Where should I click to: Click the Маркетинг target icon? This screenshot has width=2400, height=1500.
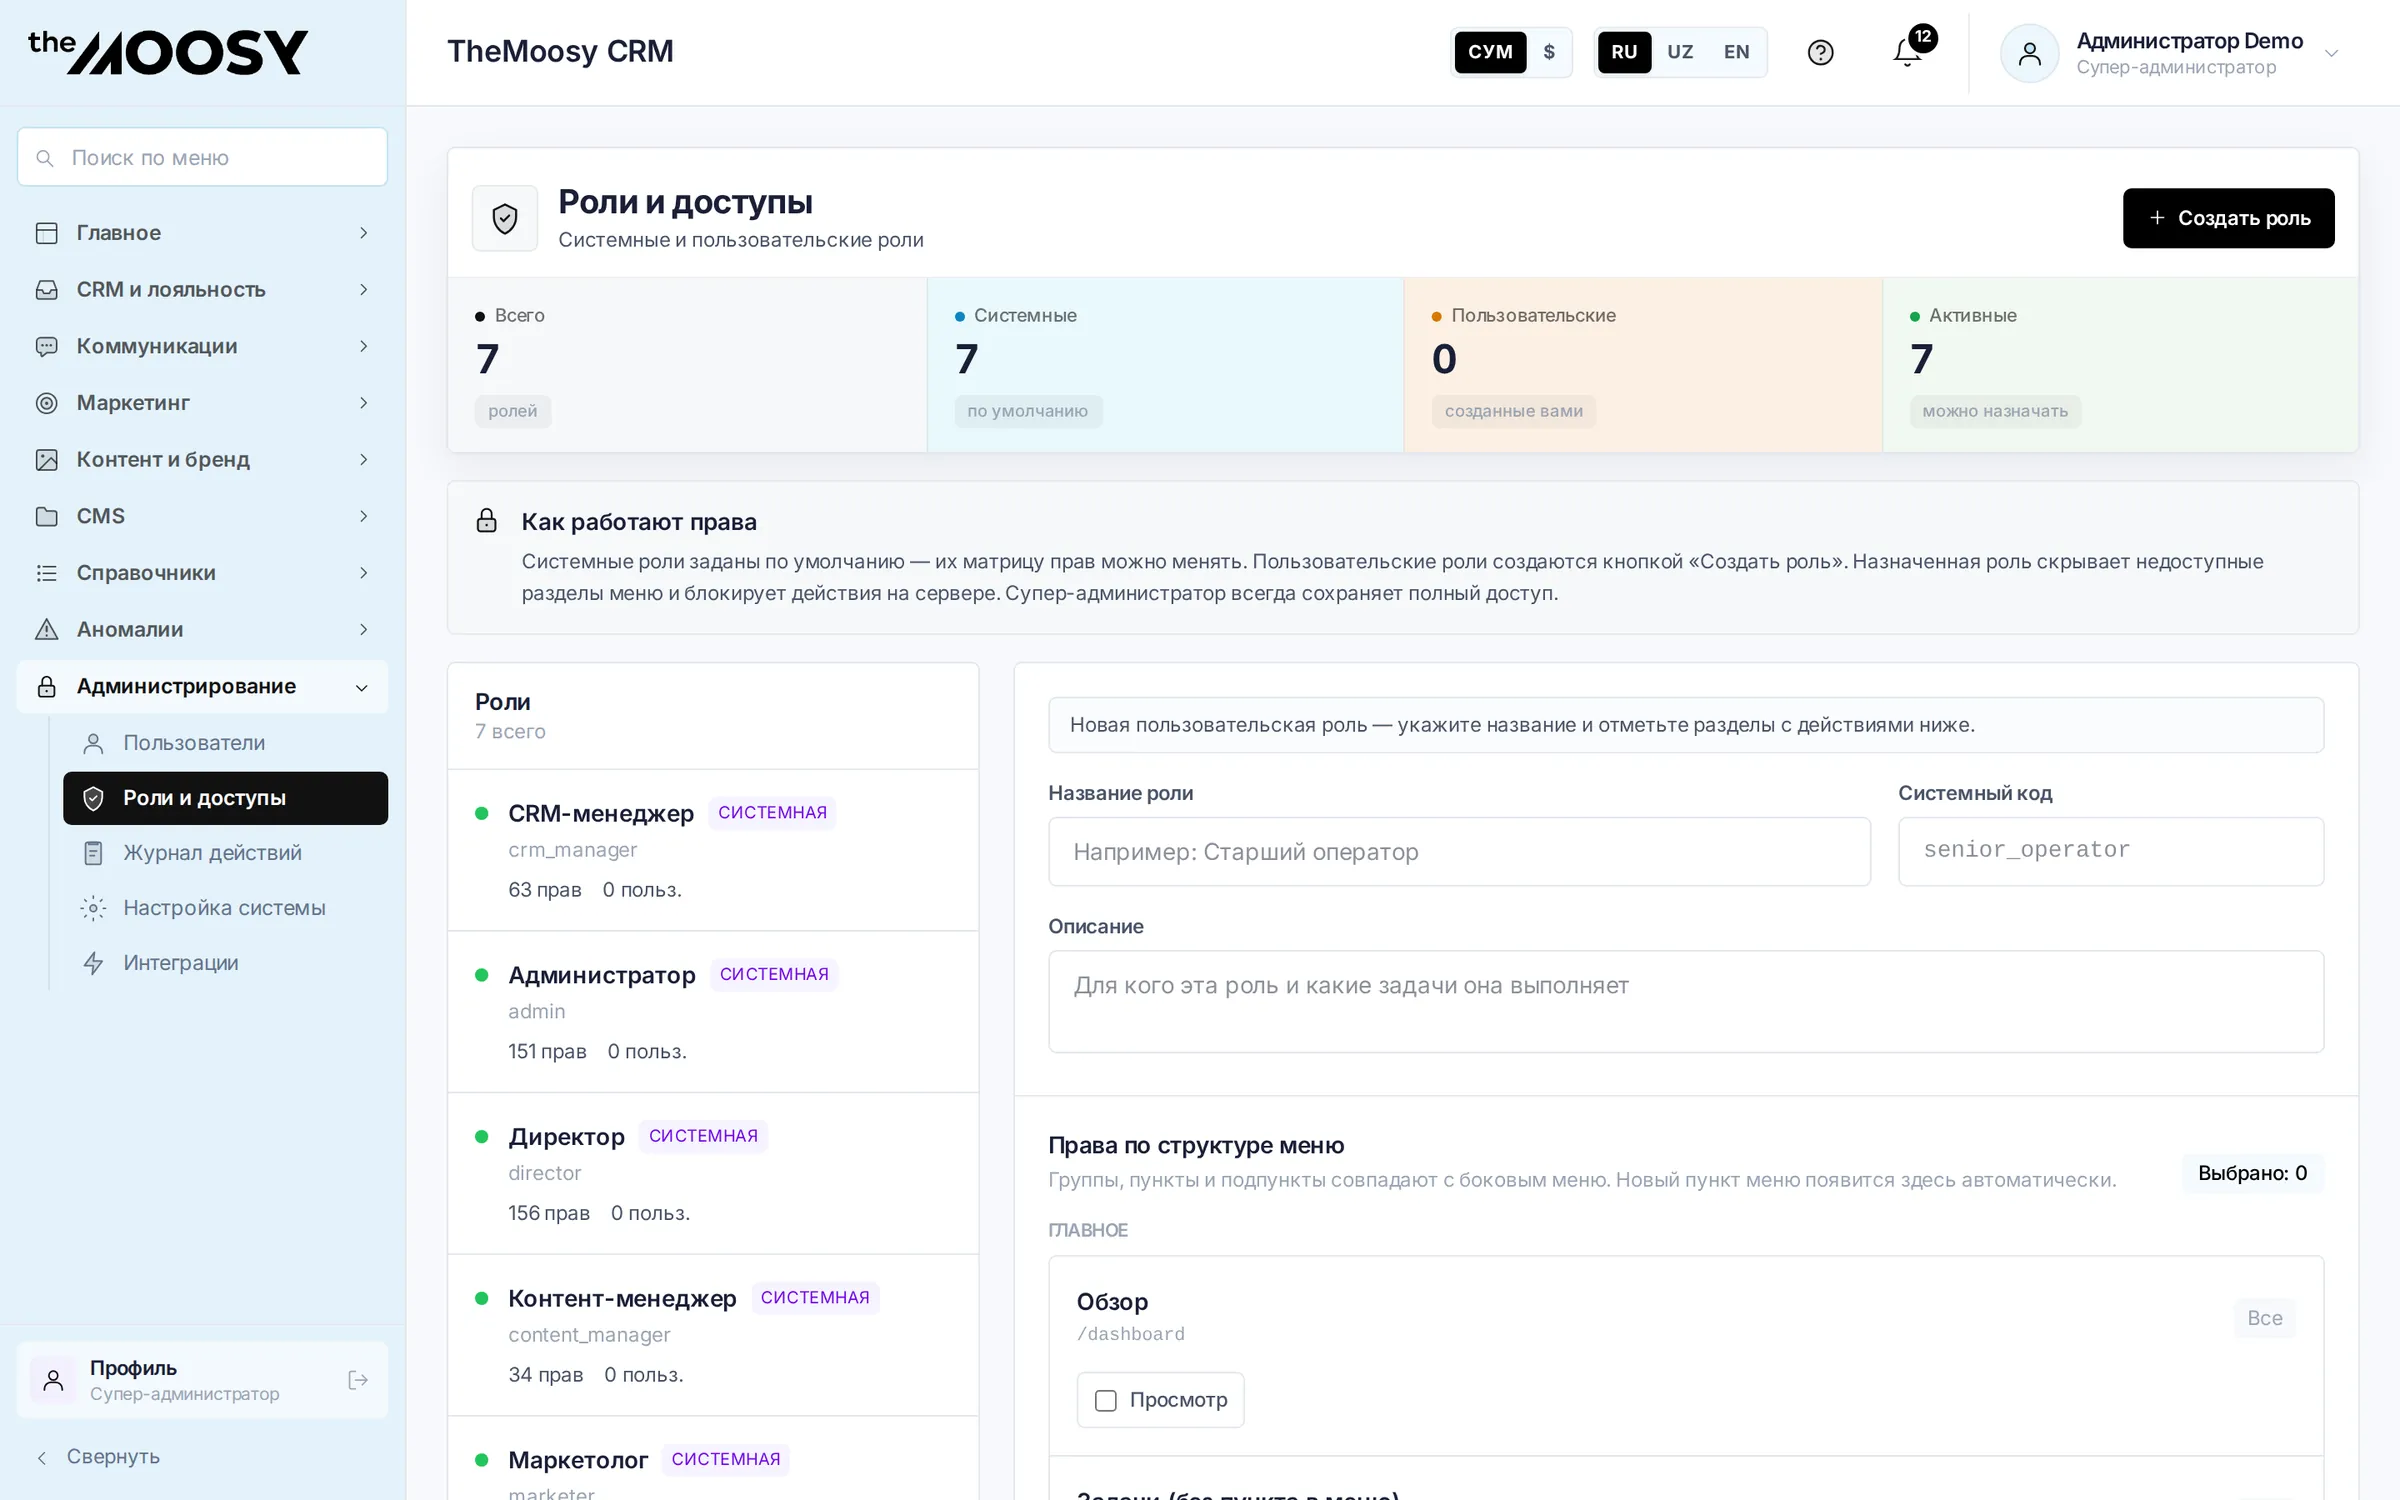47,403
